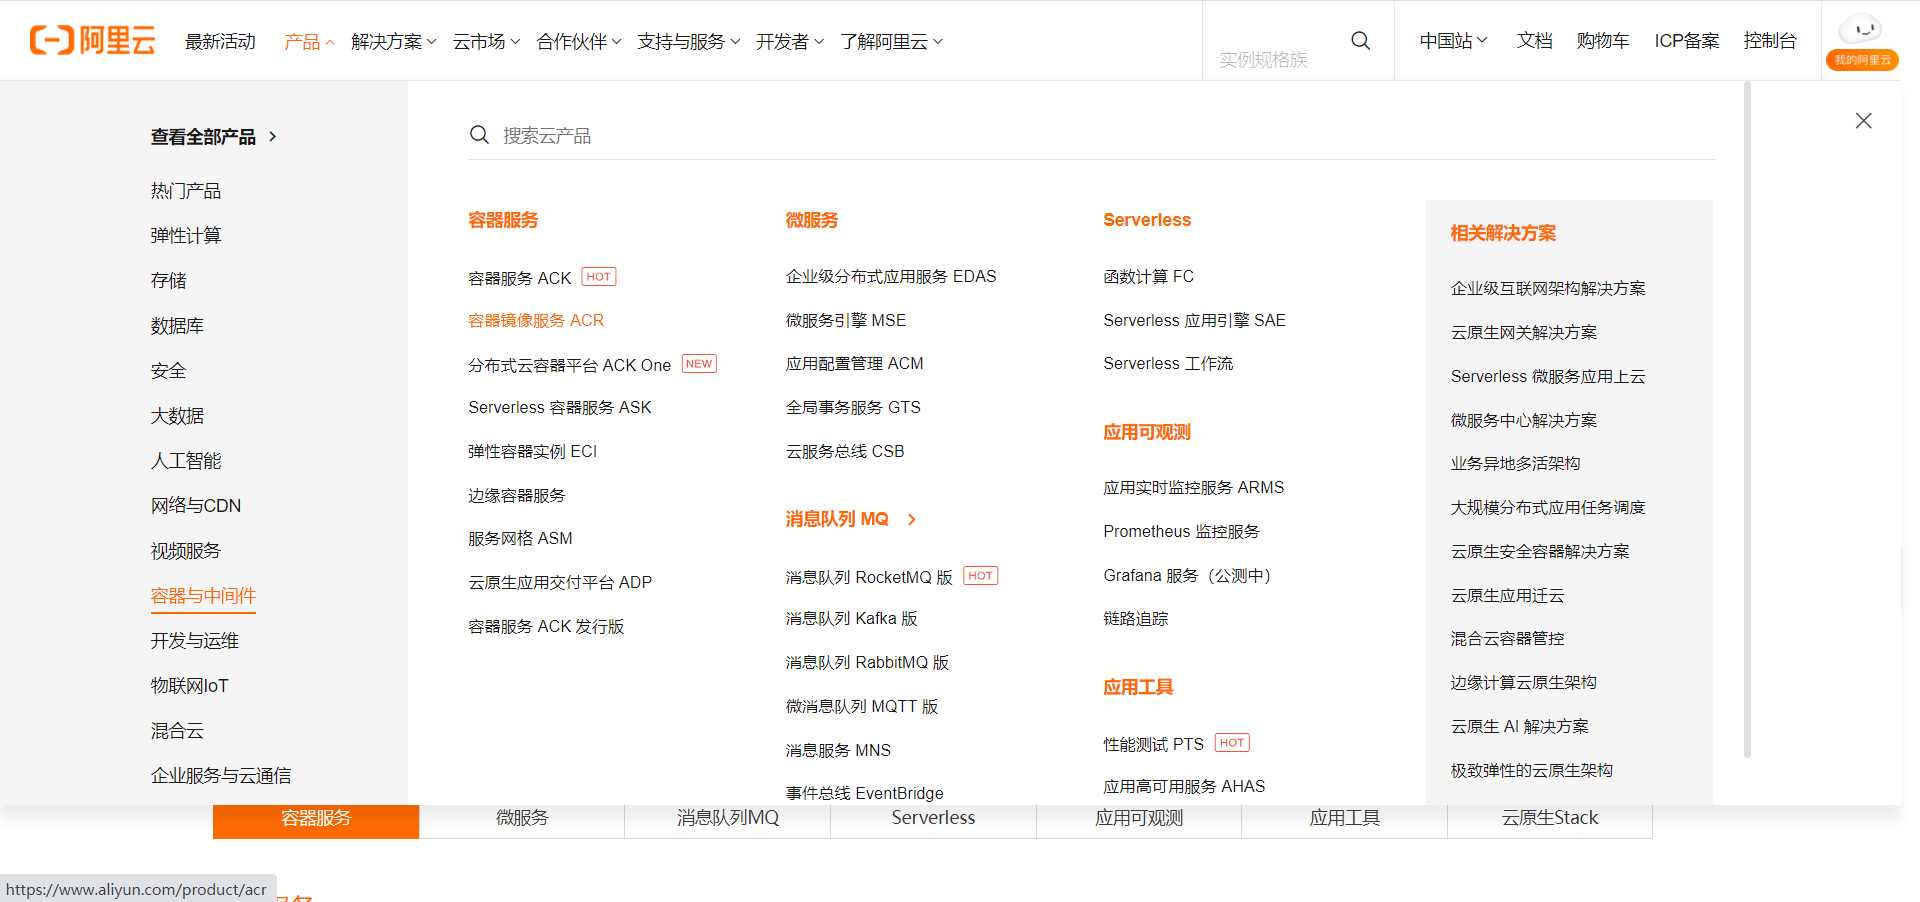Open Prometheus 监控服务
Screen dimensions: 1920x902
tap(1181, 532)
